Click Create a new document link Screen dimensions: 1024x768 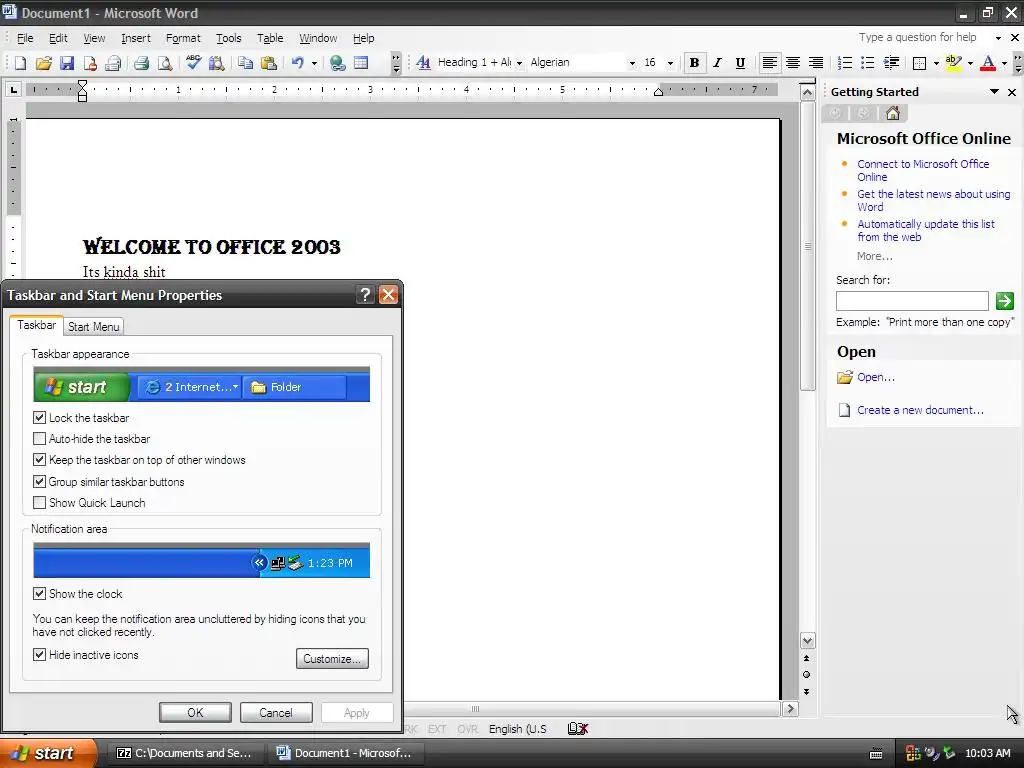click(920, 410)
